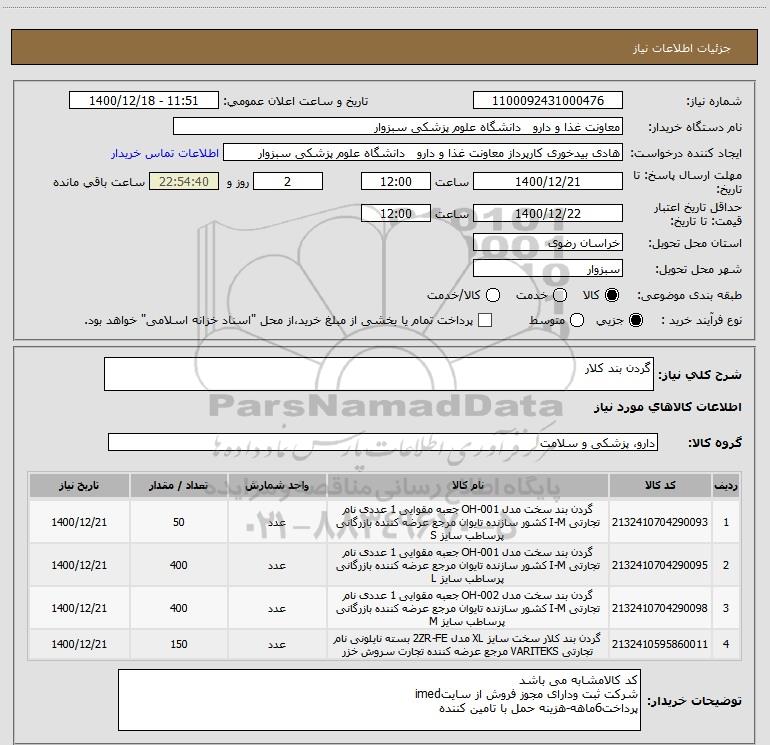Select item code 2132410704290098
The width and height of the screenshot is (770, 745).
tap(660, 608)
